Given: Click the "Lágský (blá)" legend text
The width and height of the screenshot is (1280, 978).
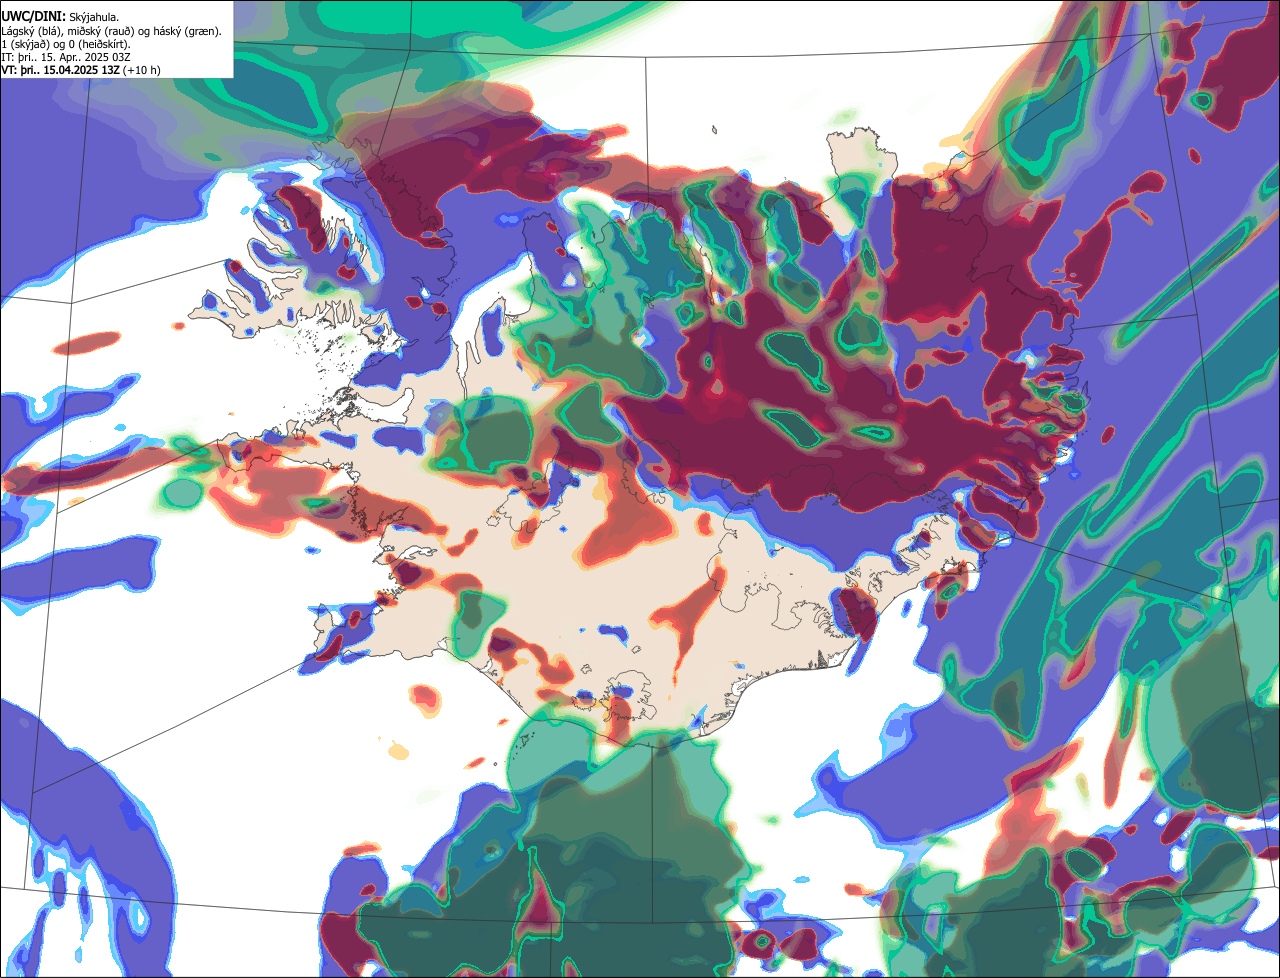Looking at the screenshot, I should point(32,32).
